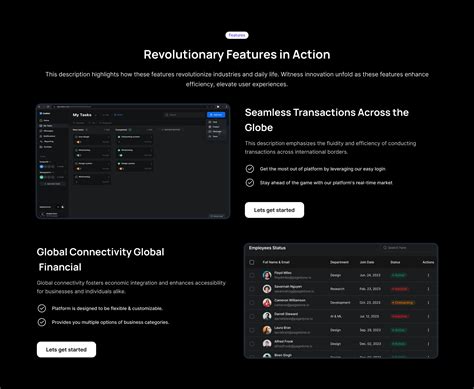
Task: Click checkmark icon beside easy login feature
Action: point(250,169)
